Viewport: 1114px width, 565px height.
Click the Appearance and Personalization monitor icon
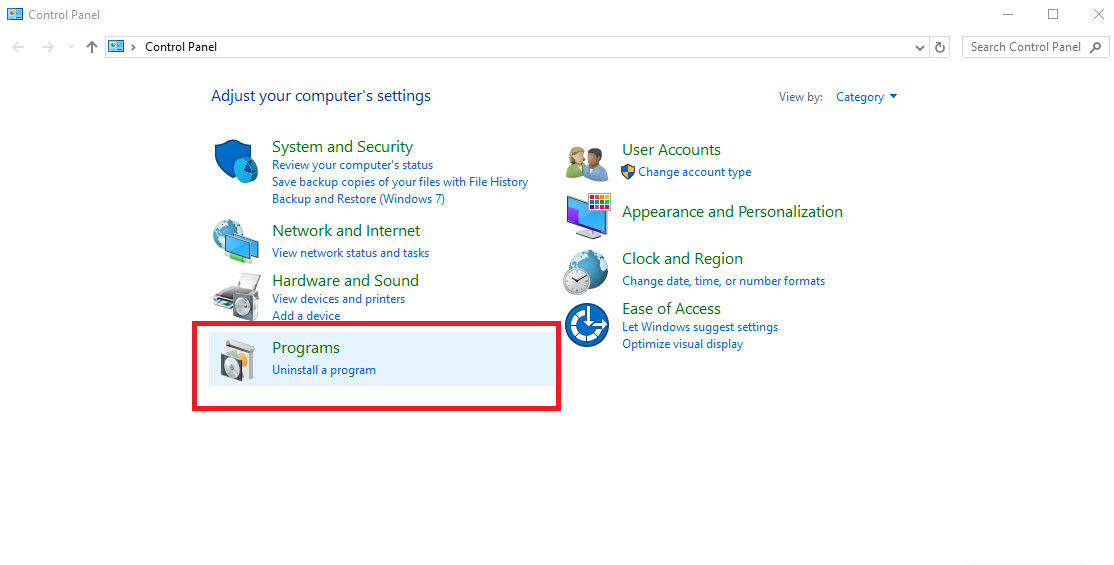(588, 216)
